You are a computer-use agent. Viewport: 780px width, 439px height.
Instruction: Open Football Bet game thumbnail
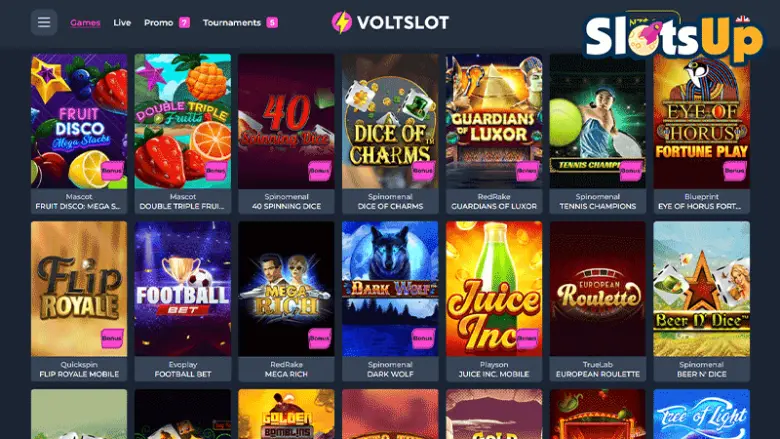pos(183,289)
